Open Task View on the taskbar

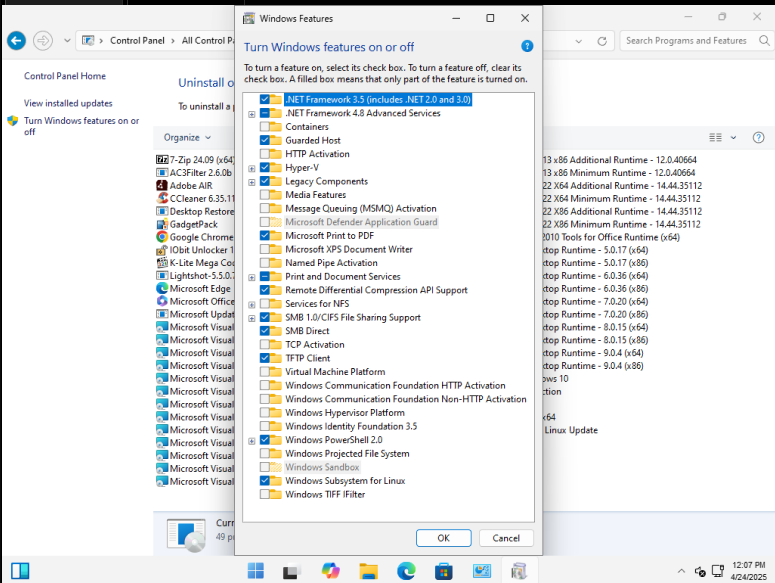coord(293,571)
